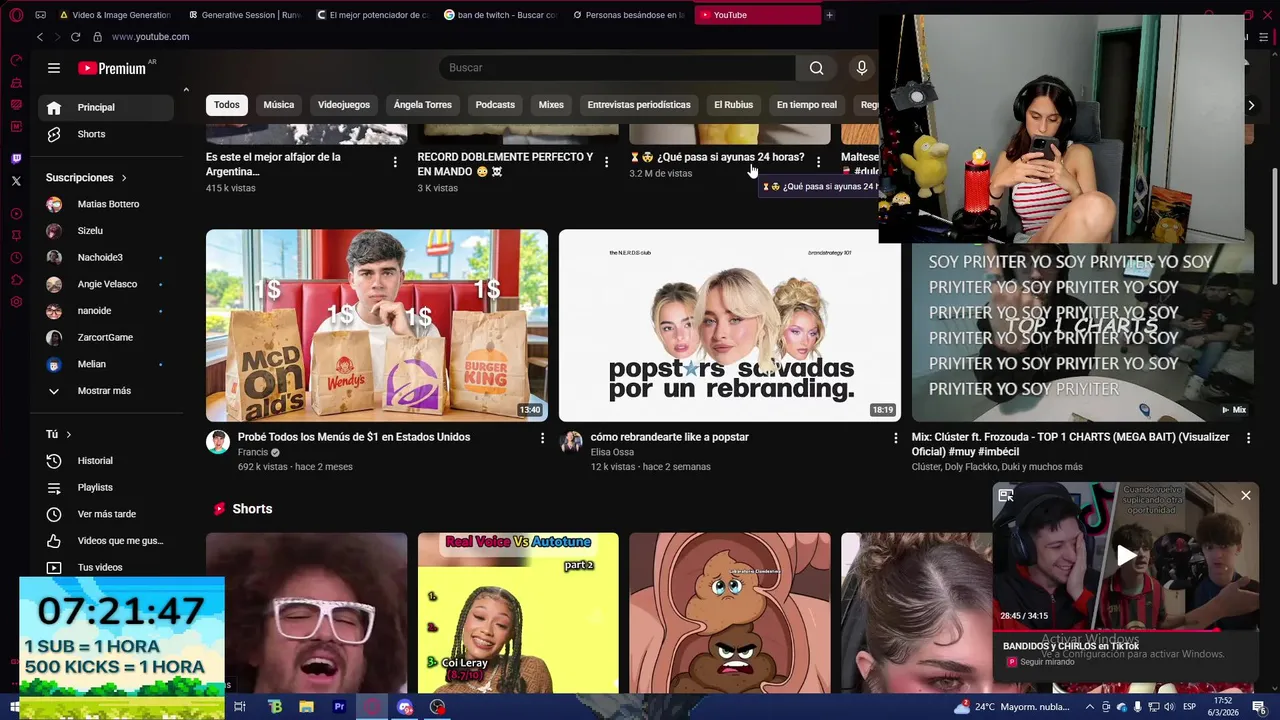Expand the Tú section chevron

click(x=68, y=435)
